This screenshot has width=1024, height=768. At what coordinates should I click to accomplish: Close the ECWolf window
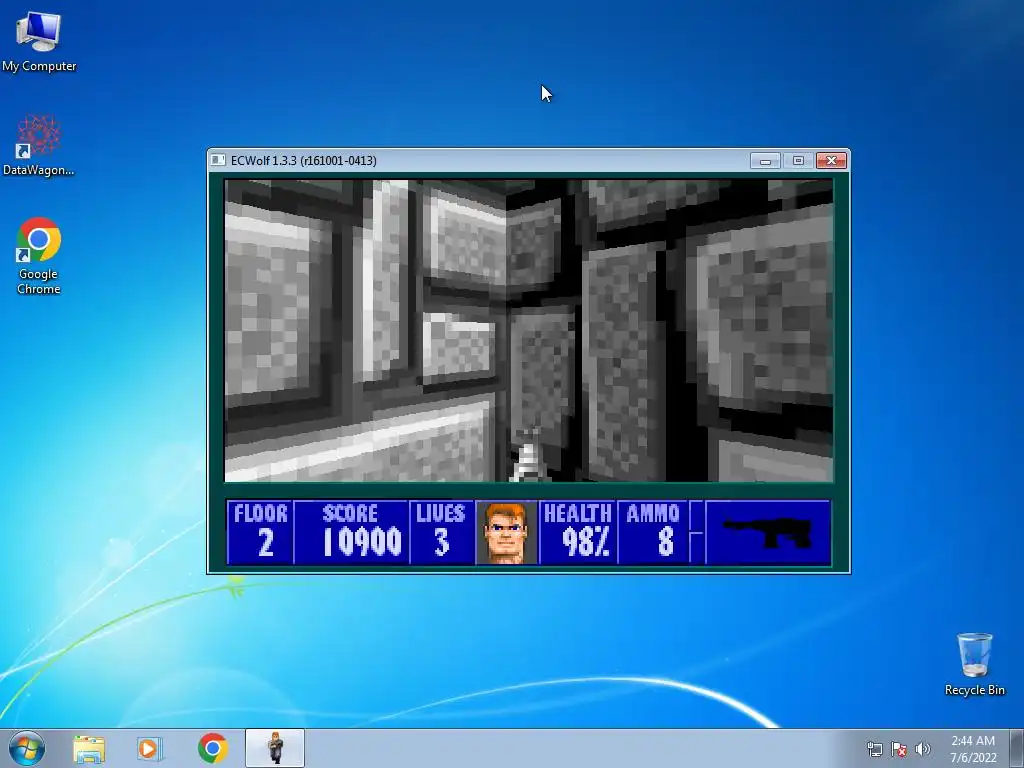click(831, 161)
